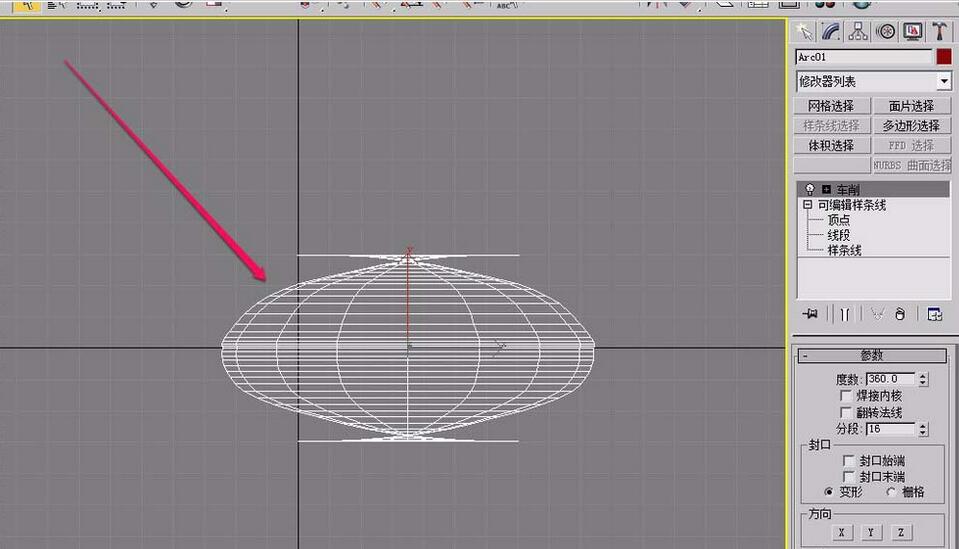
Task: Collapse the 可编辑样条线 tree node
Action: point(808,205)
